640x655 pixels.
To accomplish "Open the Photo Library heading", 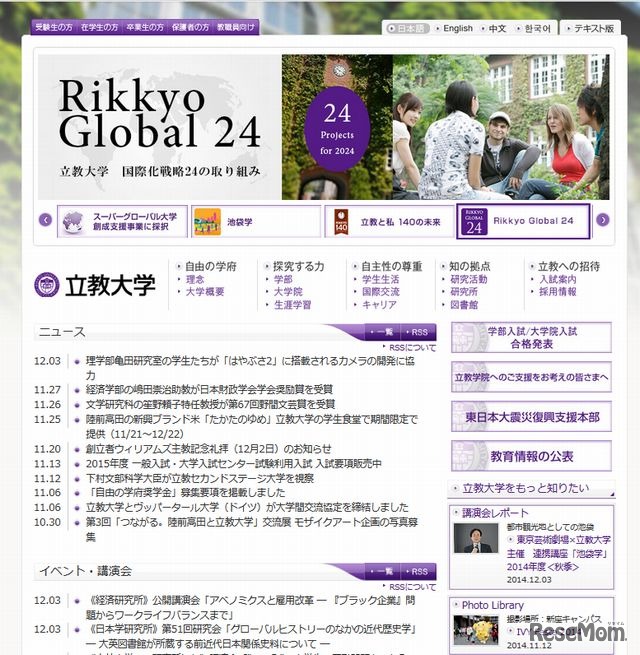I will [493, 605].
